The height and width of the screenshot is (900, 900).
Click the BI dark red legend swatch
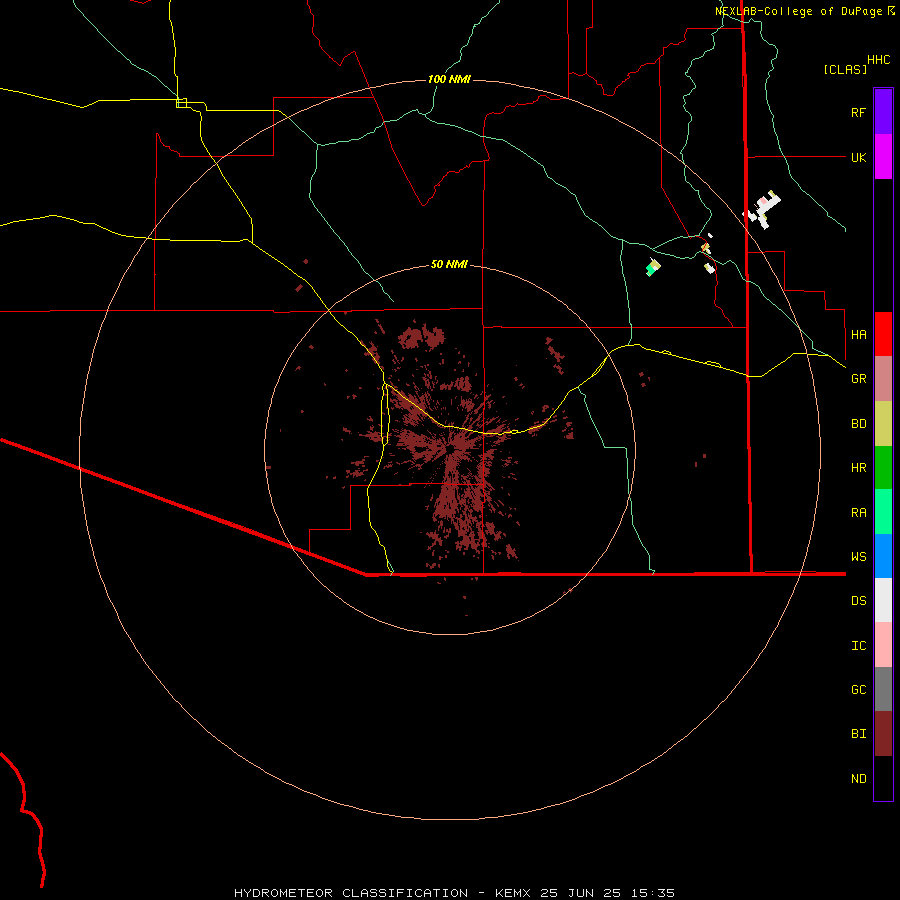(x=883, y=734)
